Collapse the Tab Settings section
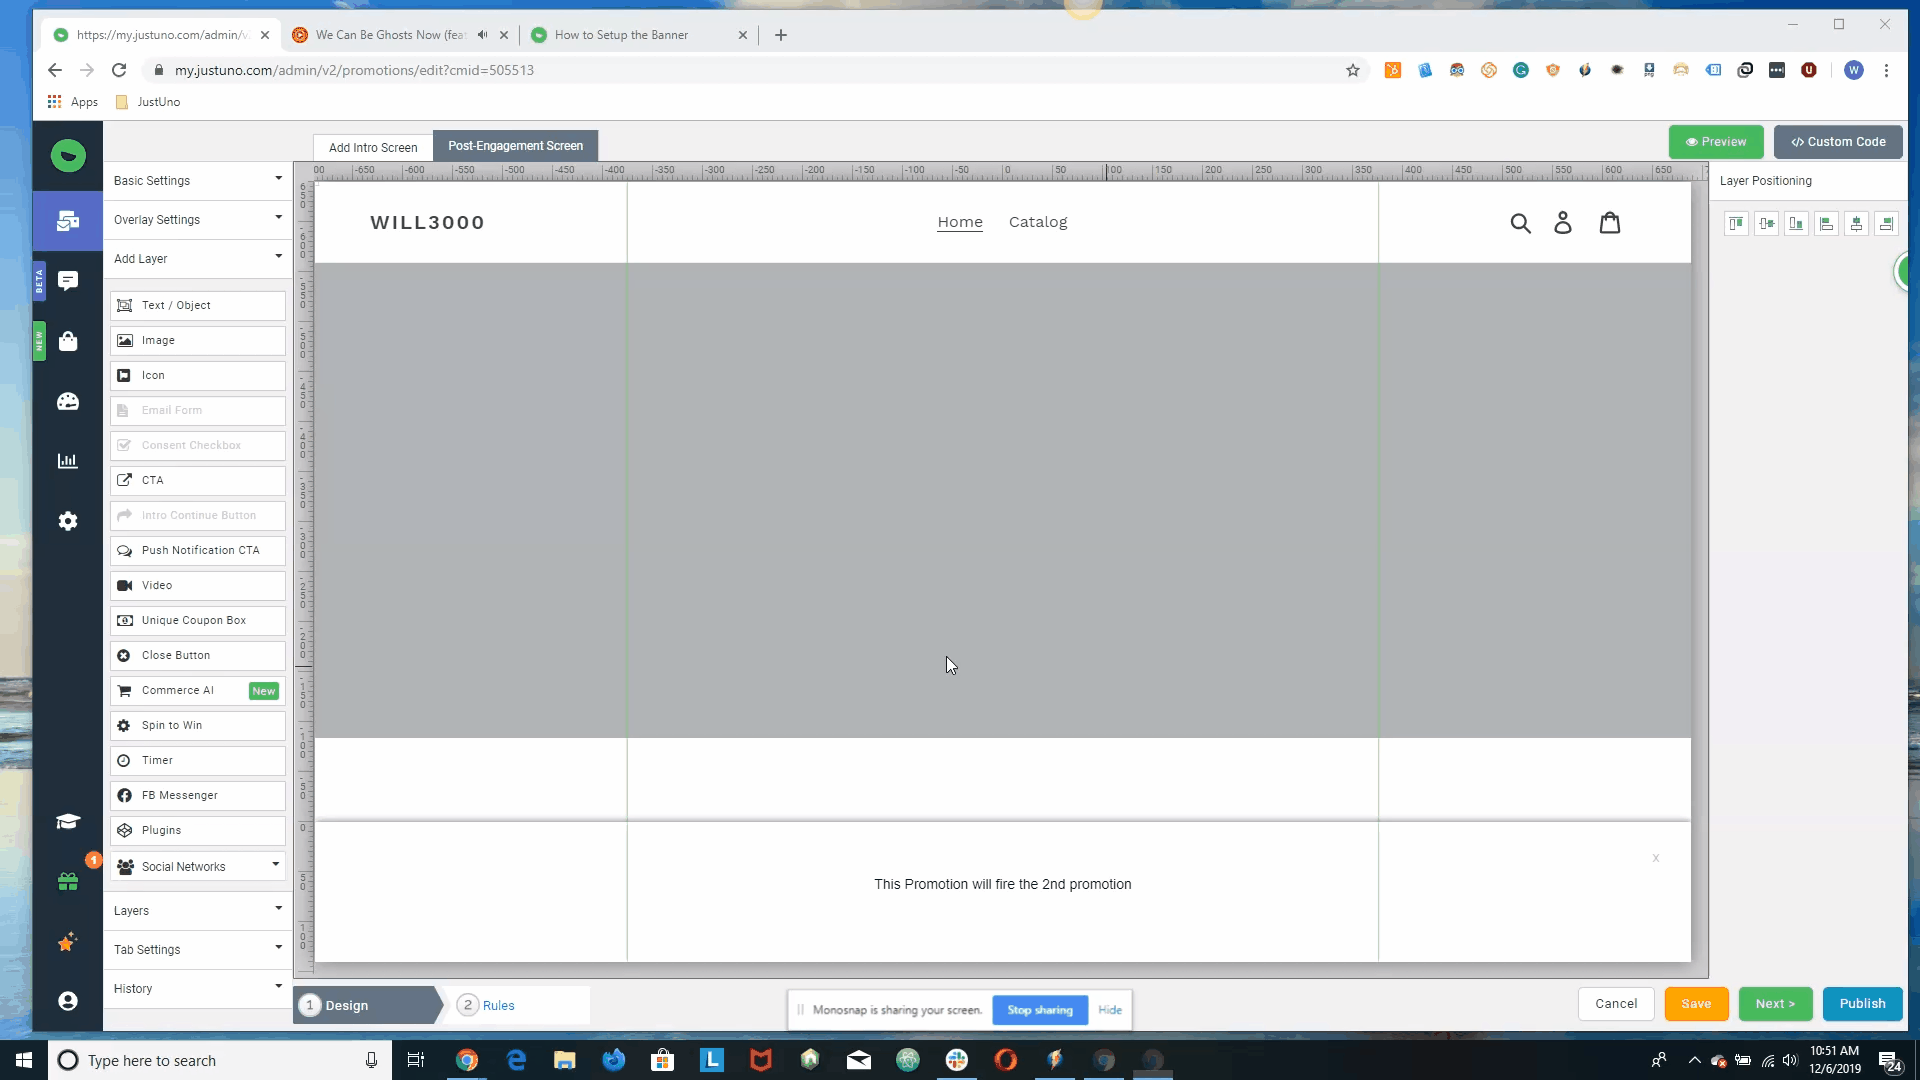Image resolution: width=1920 pixels, height=1080 pixels. click(197, 949)
